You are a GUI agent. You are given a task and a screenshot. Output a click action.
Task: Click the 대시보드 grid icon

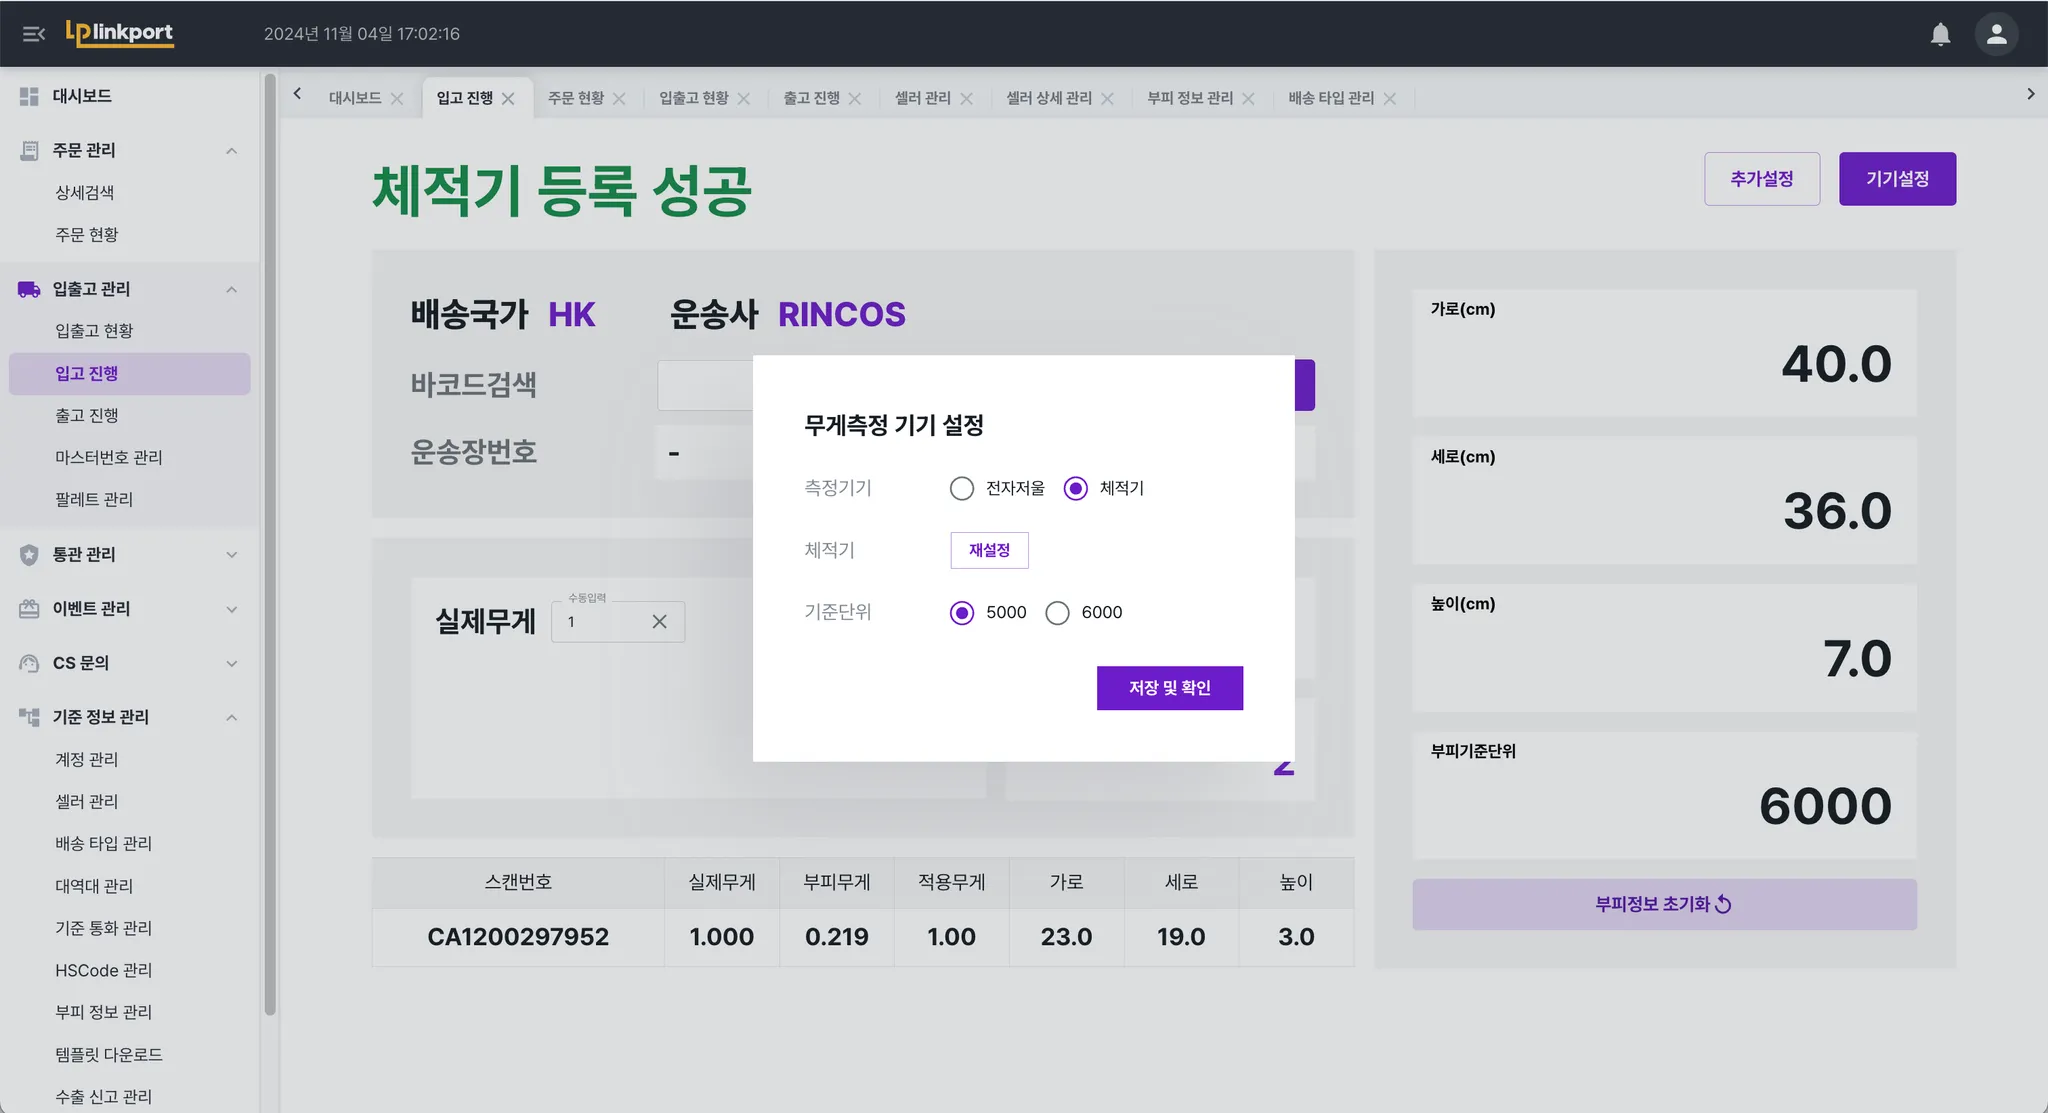point(29,96)
